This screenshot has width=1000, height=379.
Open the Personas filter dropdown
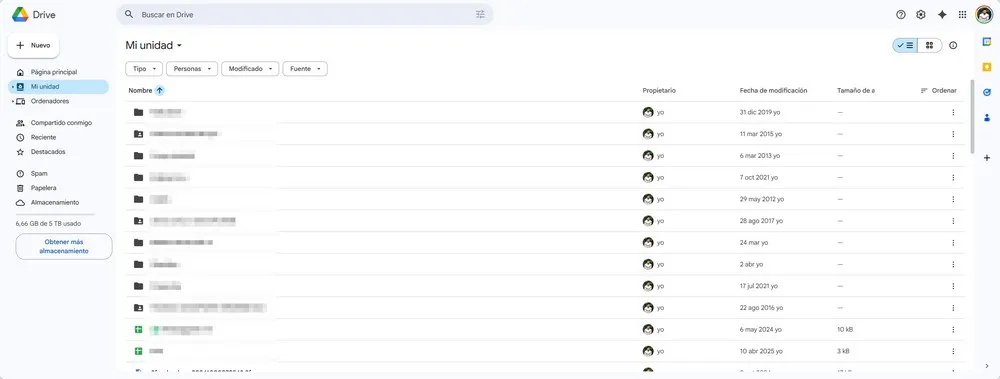pos(192,69)
